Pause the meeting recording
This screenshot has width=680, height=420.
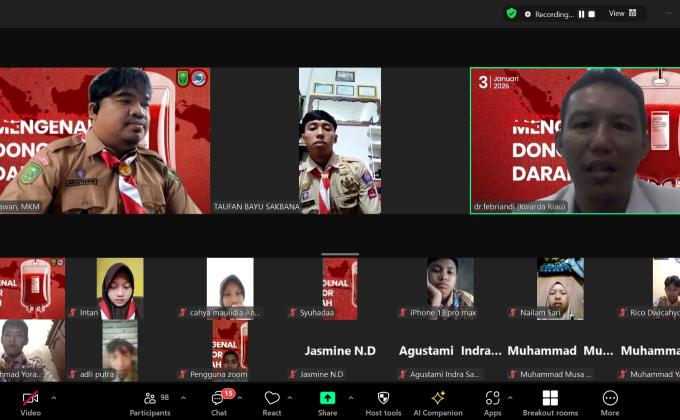pyautogui.click(x=581, y=14)
